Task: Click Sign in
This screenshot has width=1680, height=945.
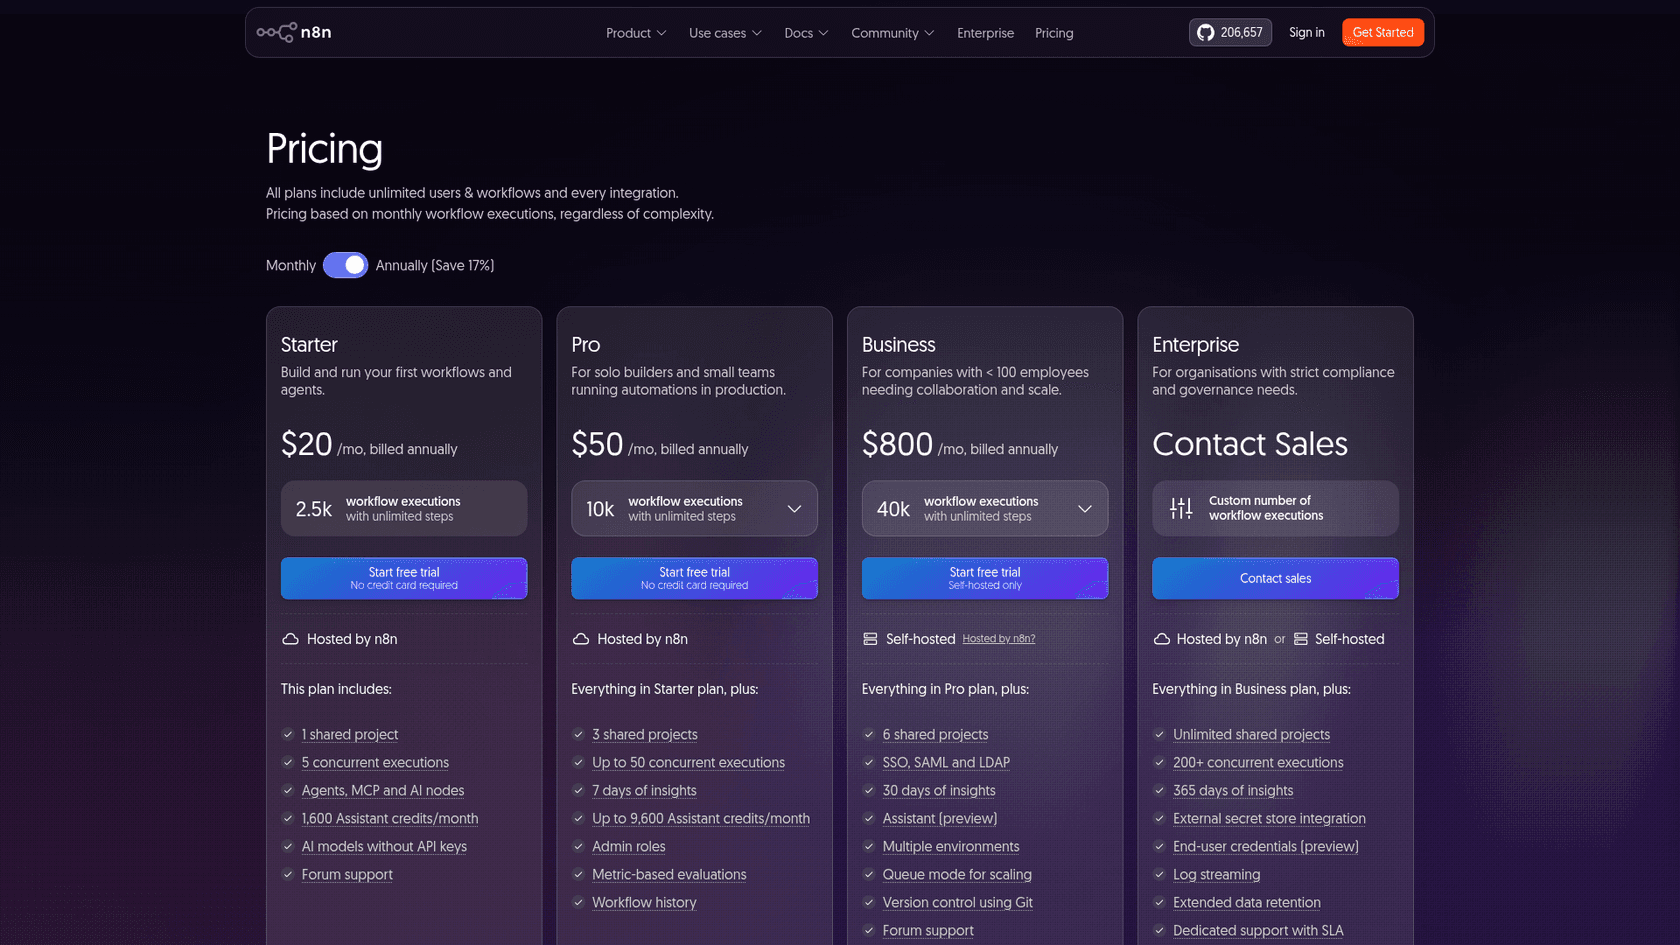Action: [1306, 32]
